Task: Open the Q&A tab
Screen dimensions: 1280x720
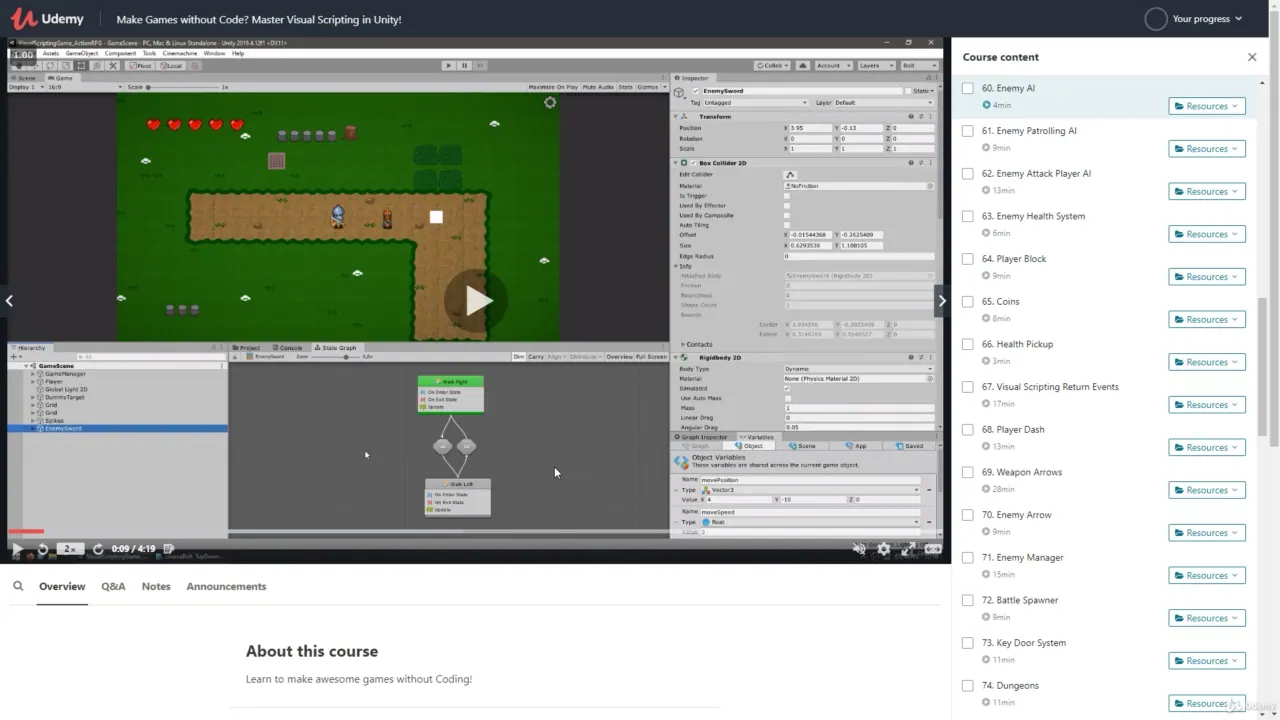Action: 113,586
